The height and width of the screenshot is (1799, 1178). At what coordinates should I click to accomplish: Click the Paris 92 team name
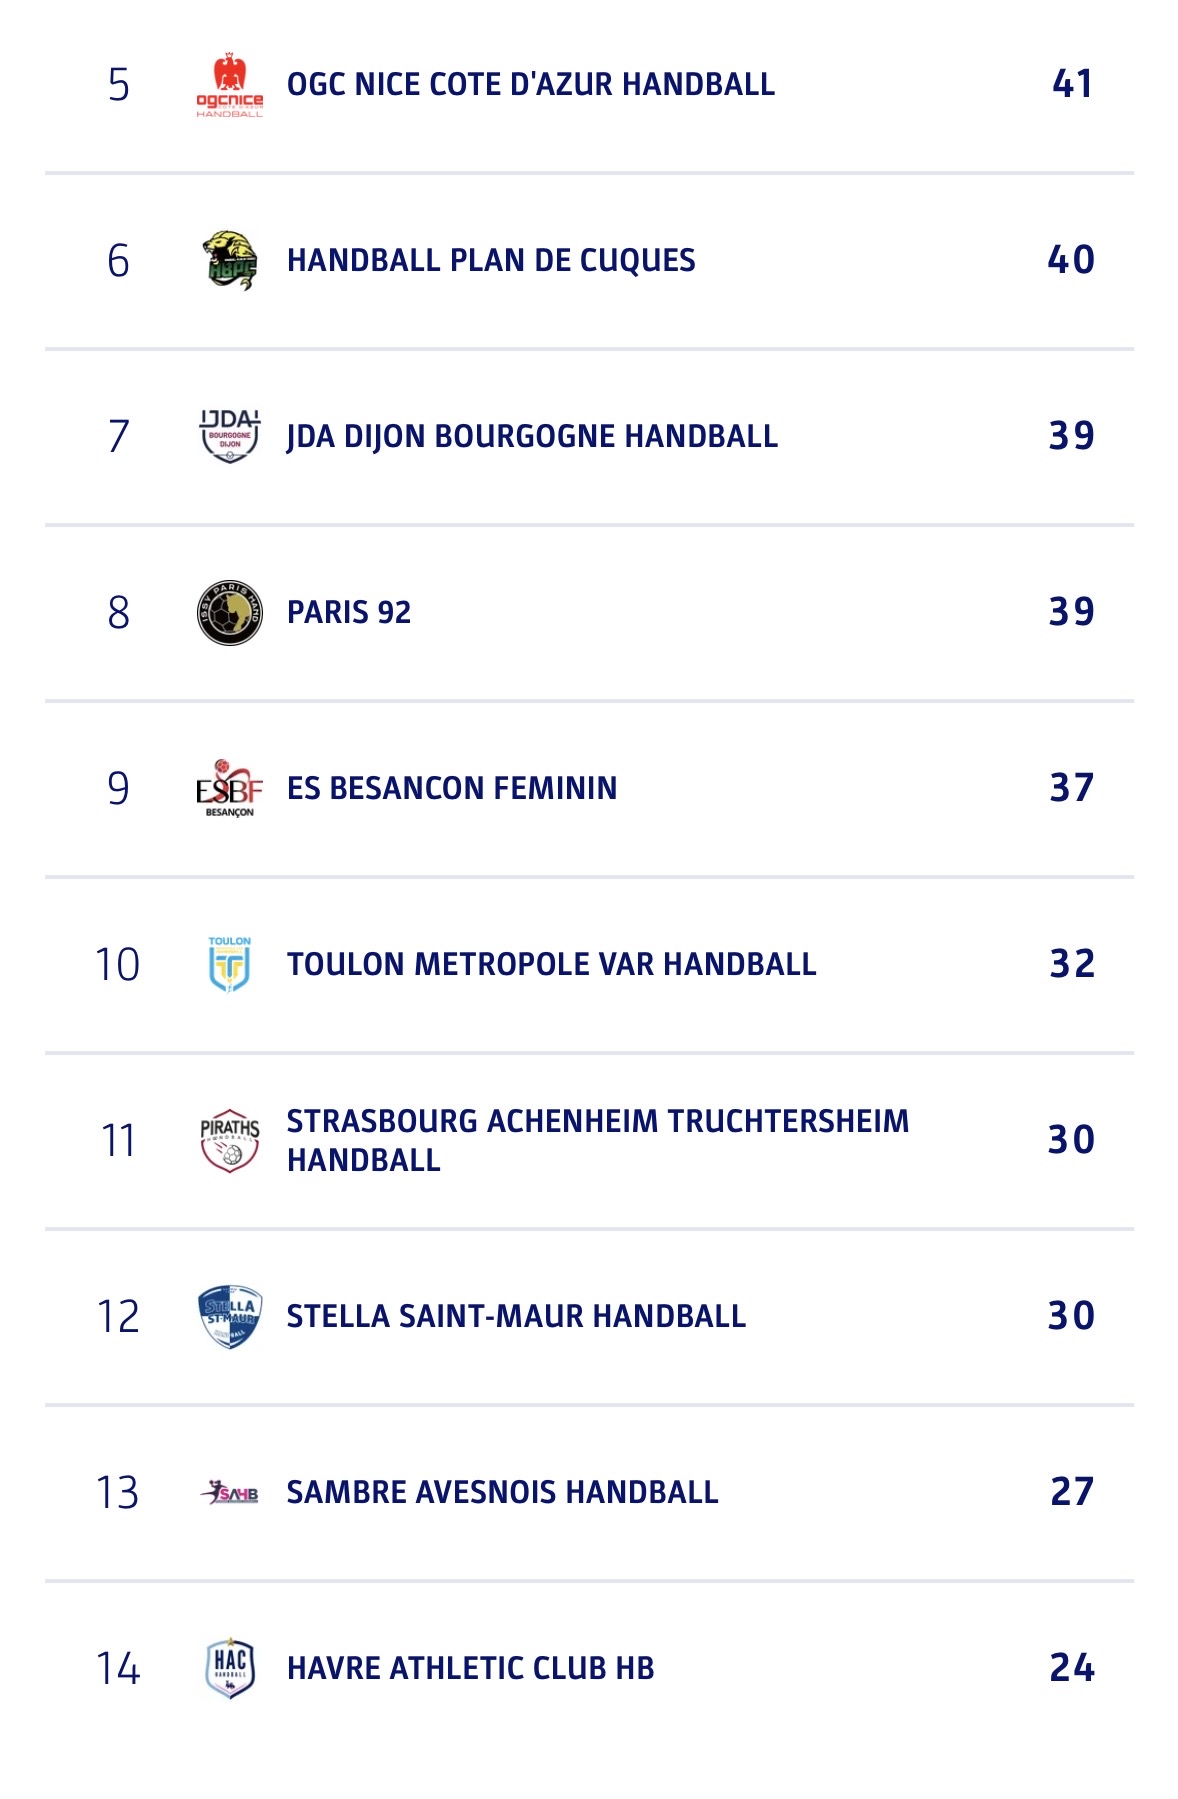(348, 612)
